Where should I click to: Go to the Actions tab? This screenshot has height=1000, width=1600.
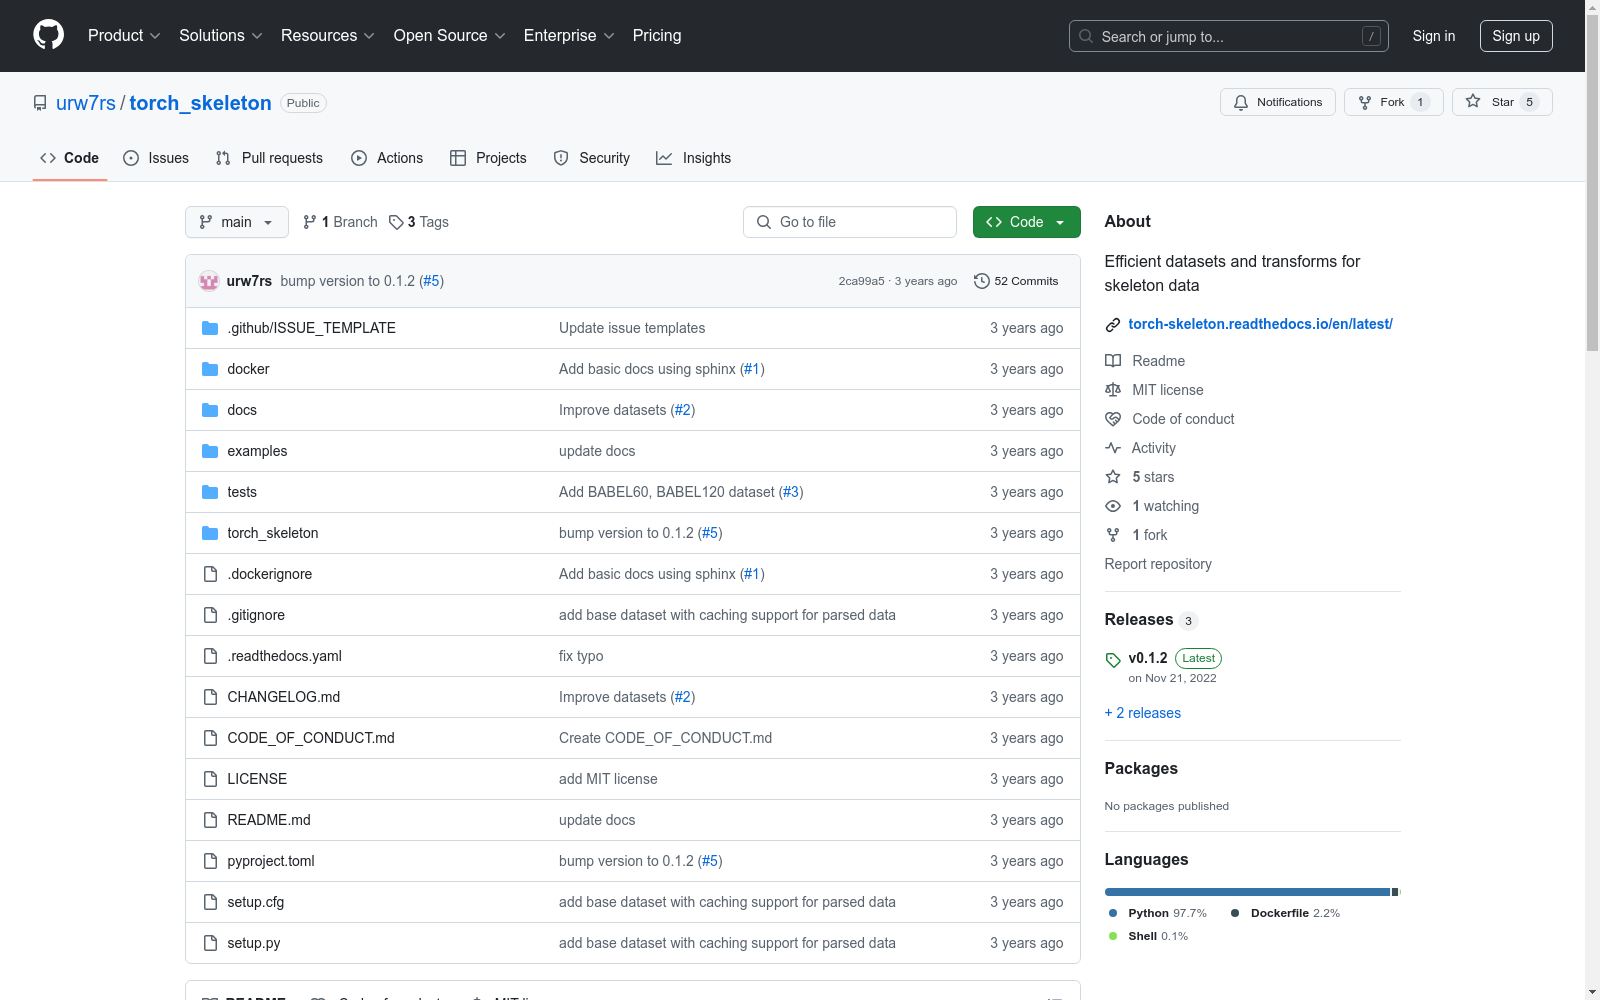pyautogui.click(x=387, y=158)
